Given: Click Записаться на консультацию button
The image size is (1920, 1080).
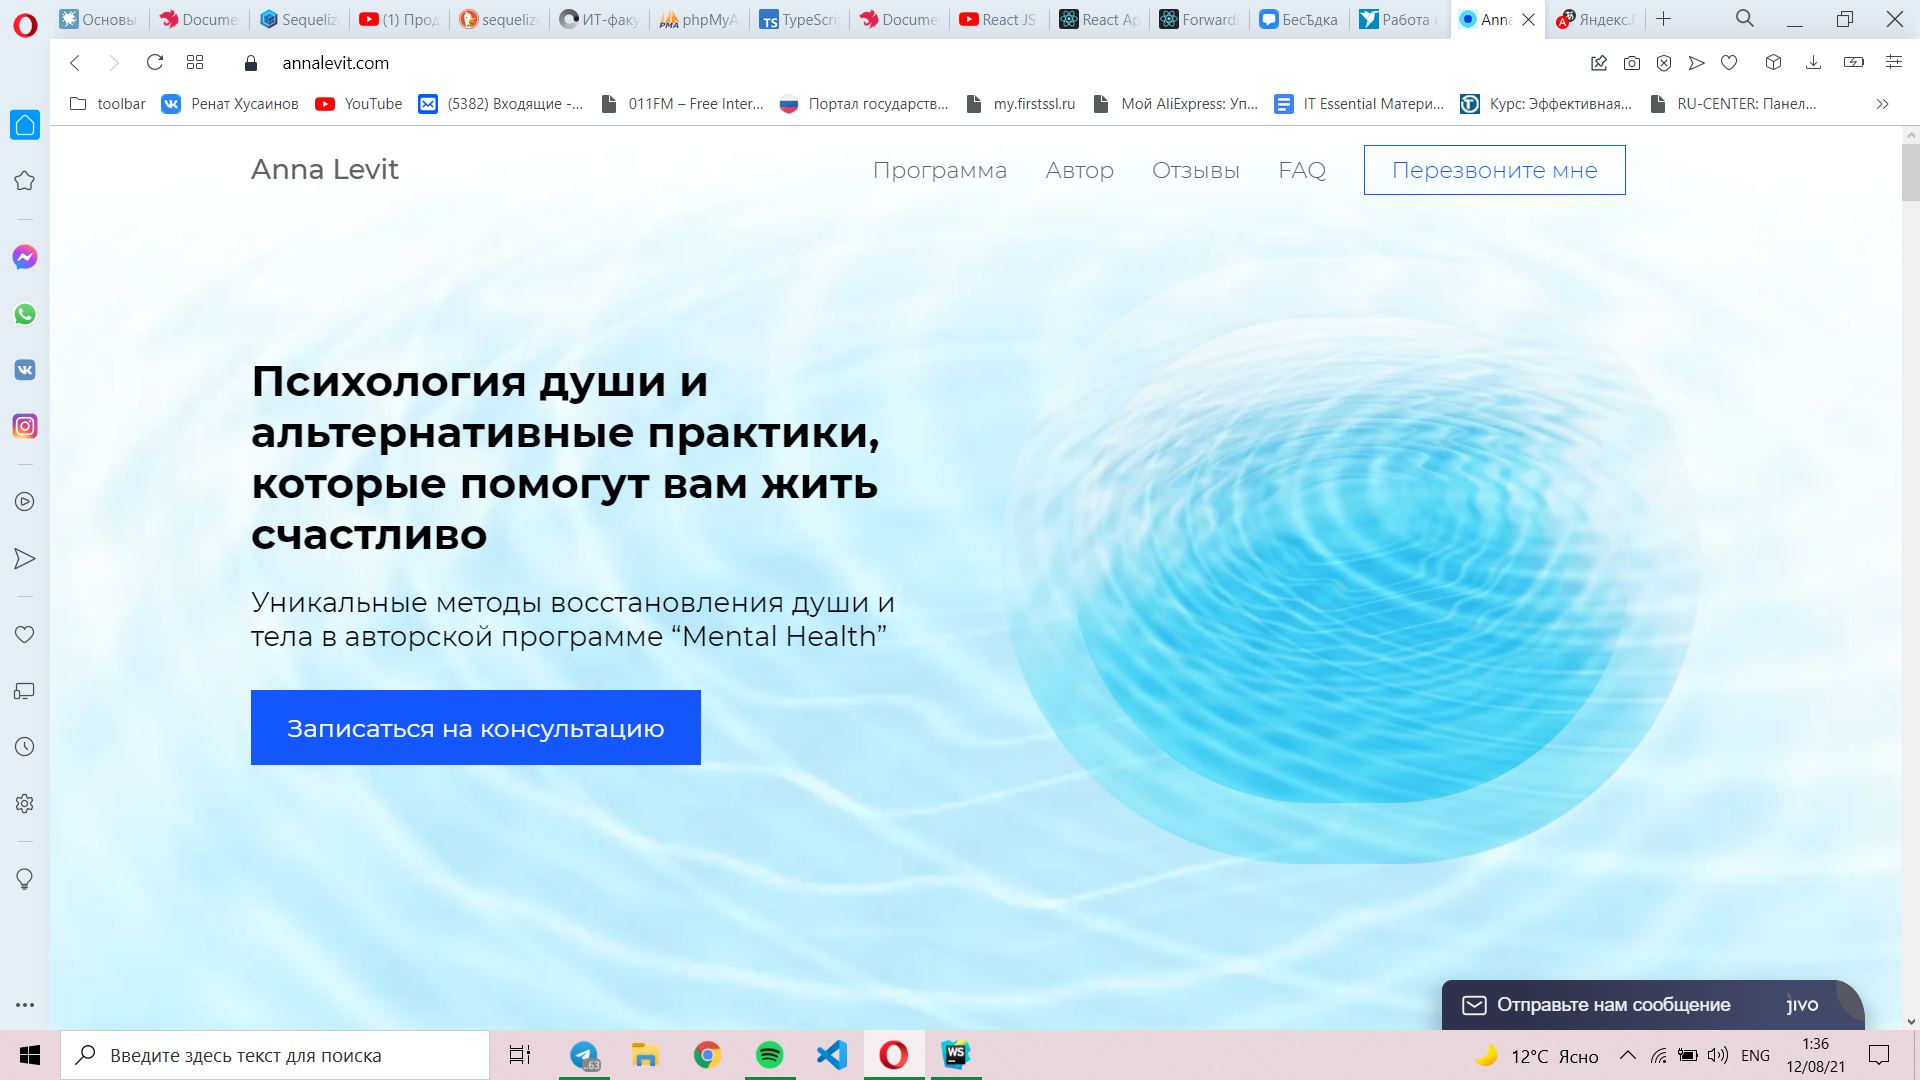Looking at the screenshot, I should tap(475, 728).
